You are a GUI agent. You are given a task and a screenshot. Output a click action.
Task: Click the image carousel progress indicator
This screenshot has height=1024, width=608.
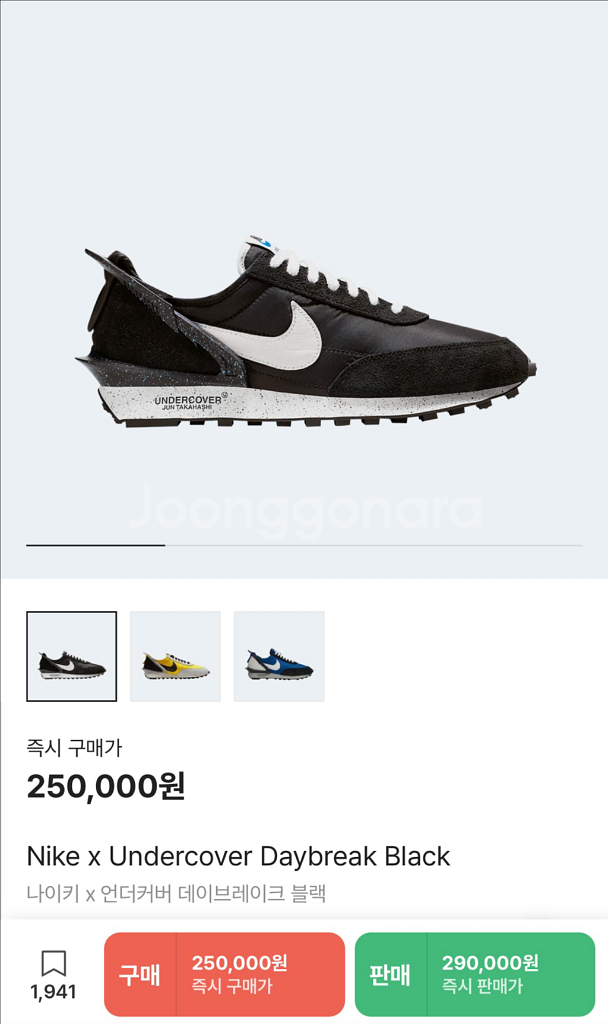95,545
